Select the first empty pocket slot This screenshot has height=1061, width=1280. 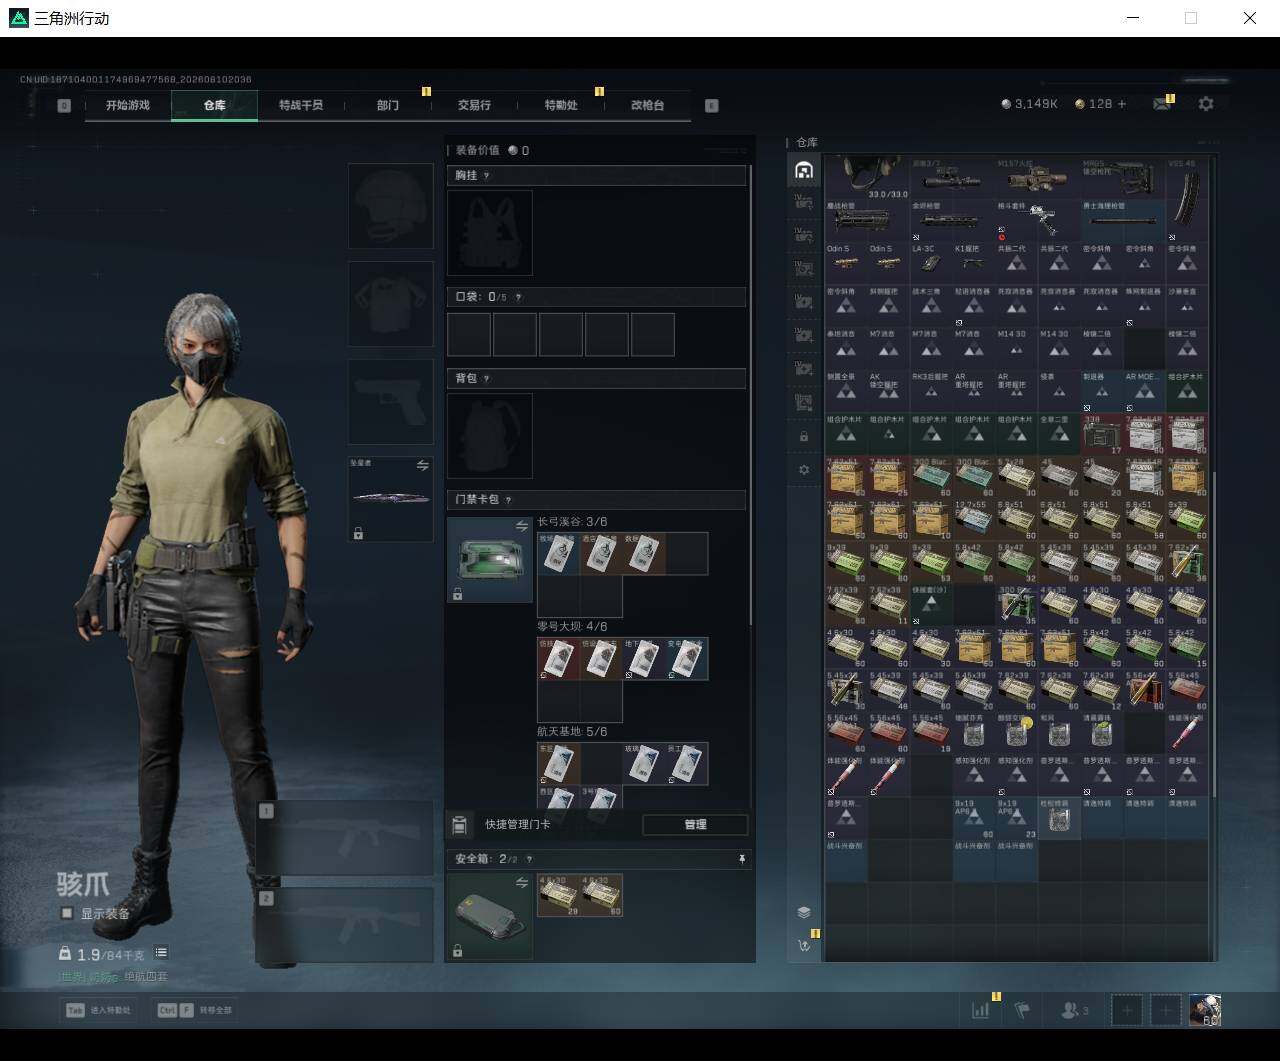coord(469,334)
